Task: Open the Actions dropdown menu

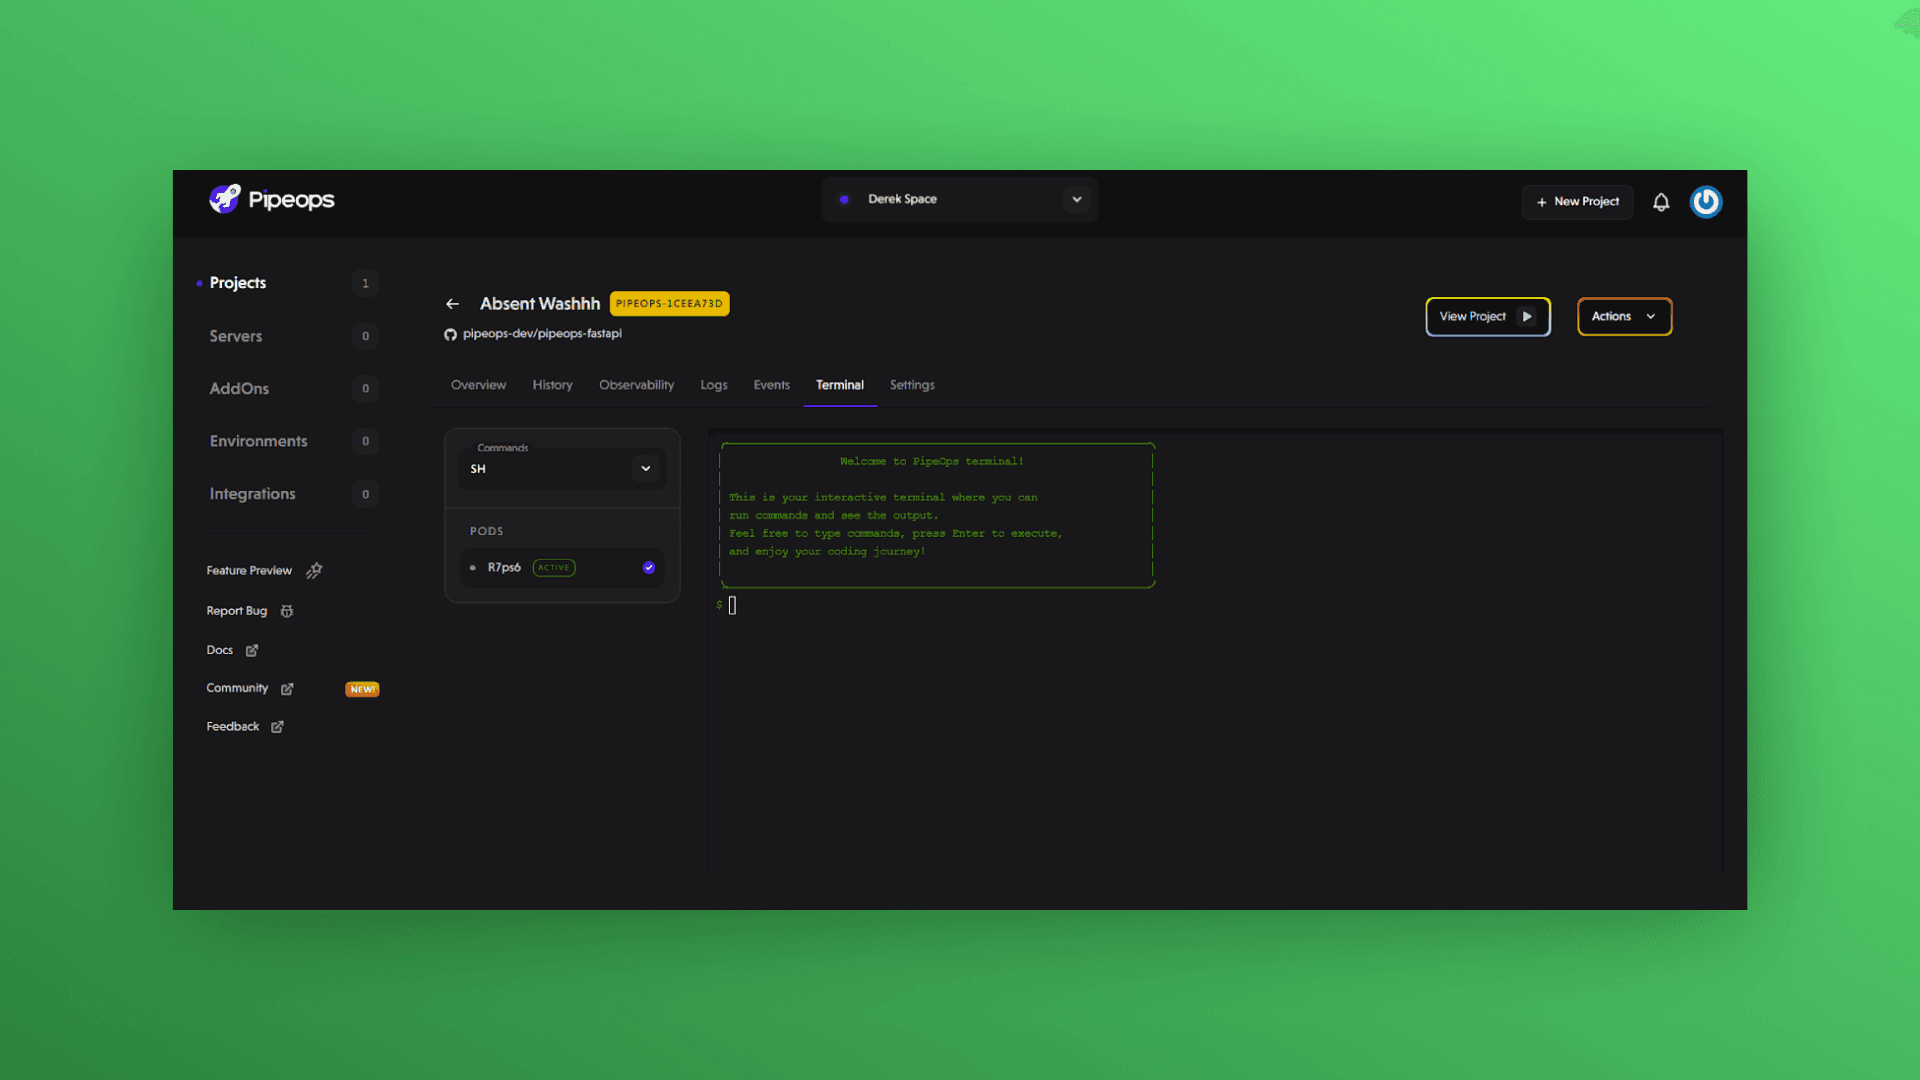Action: 1624,317
